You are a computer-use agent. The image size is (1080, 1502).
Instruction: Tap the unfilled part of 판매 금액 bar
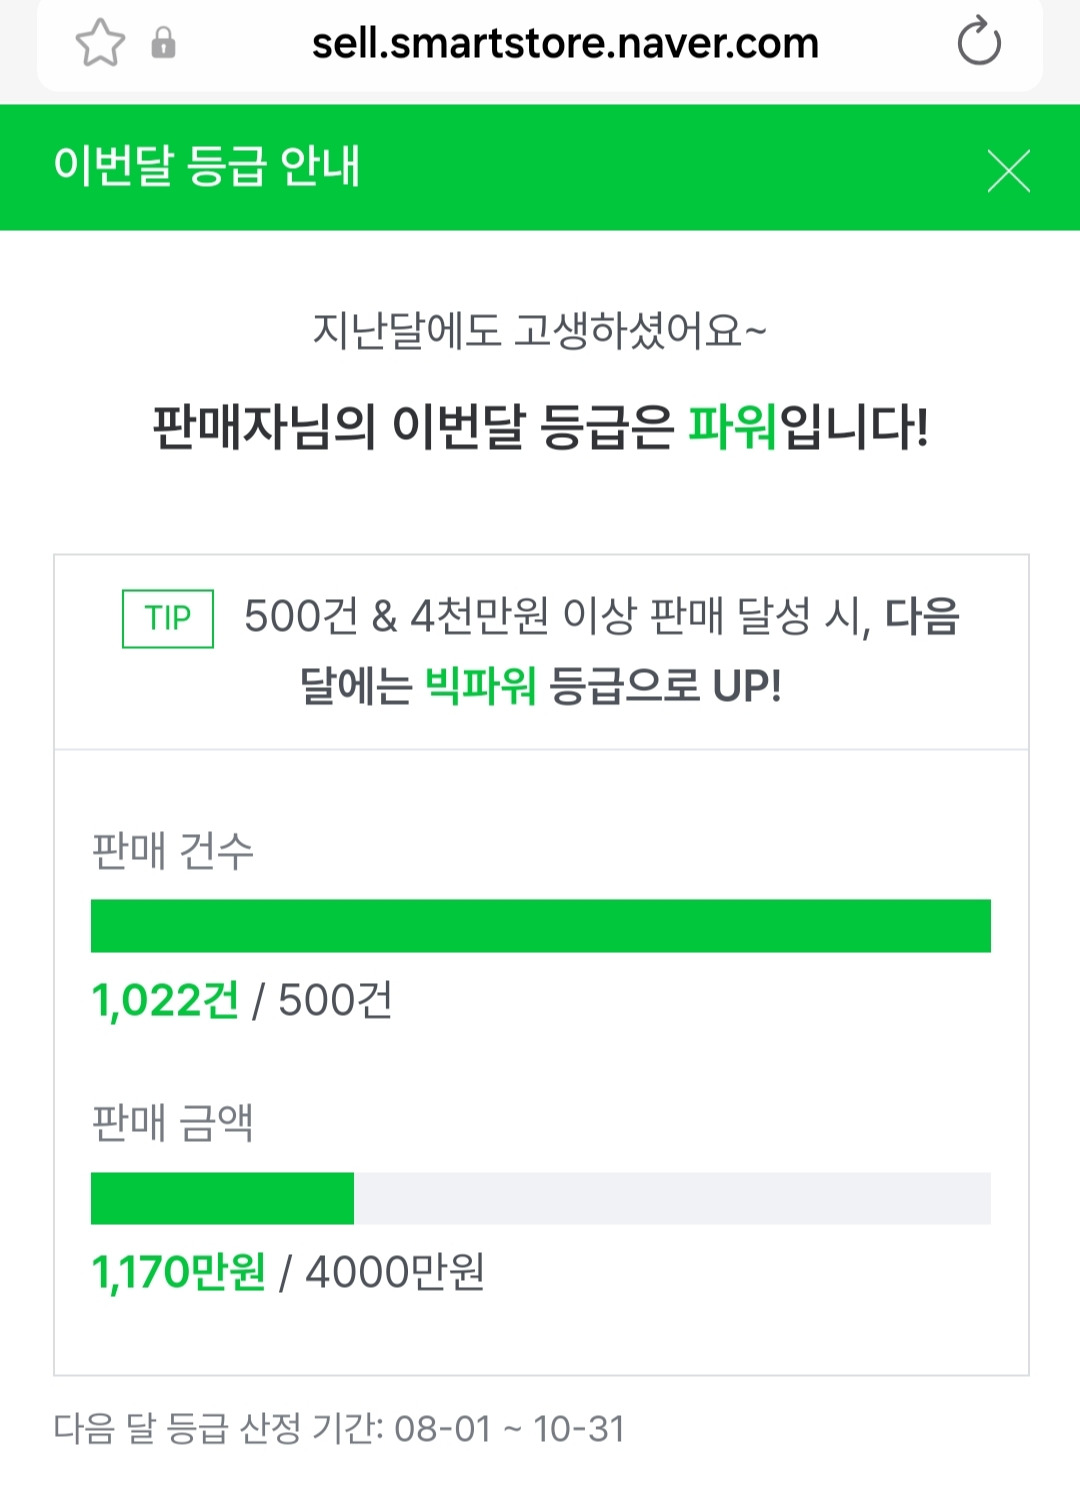click(672, 1198)
